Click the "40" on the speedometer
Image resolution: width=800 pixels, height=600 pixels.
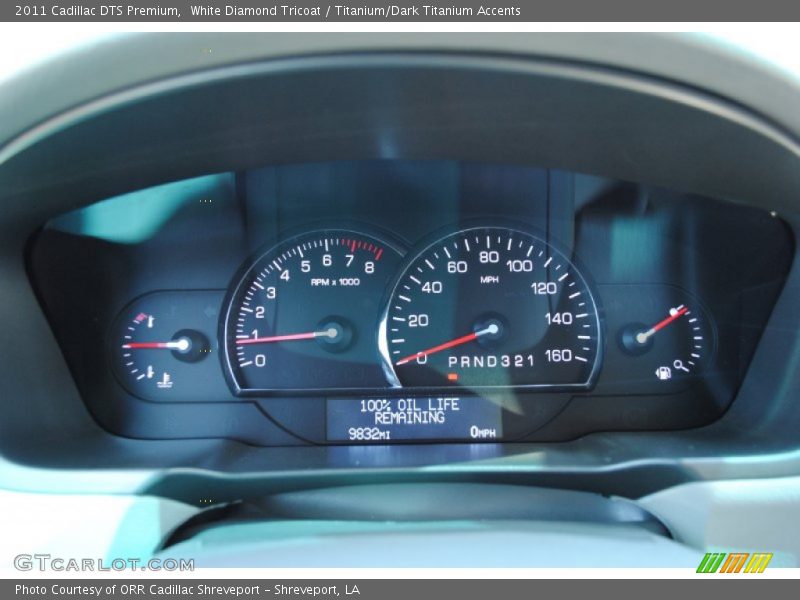432,288
